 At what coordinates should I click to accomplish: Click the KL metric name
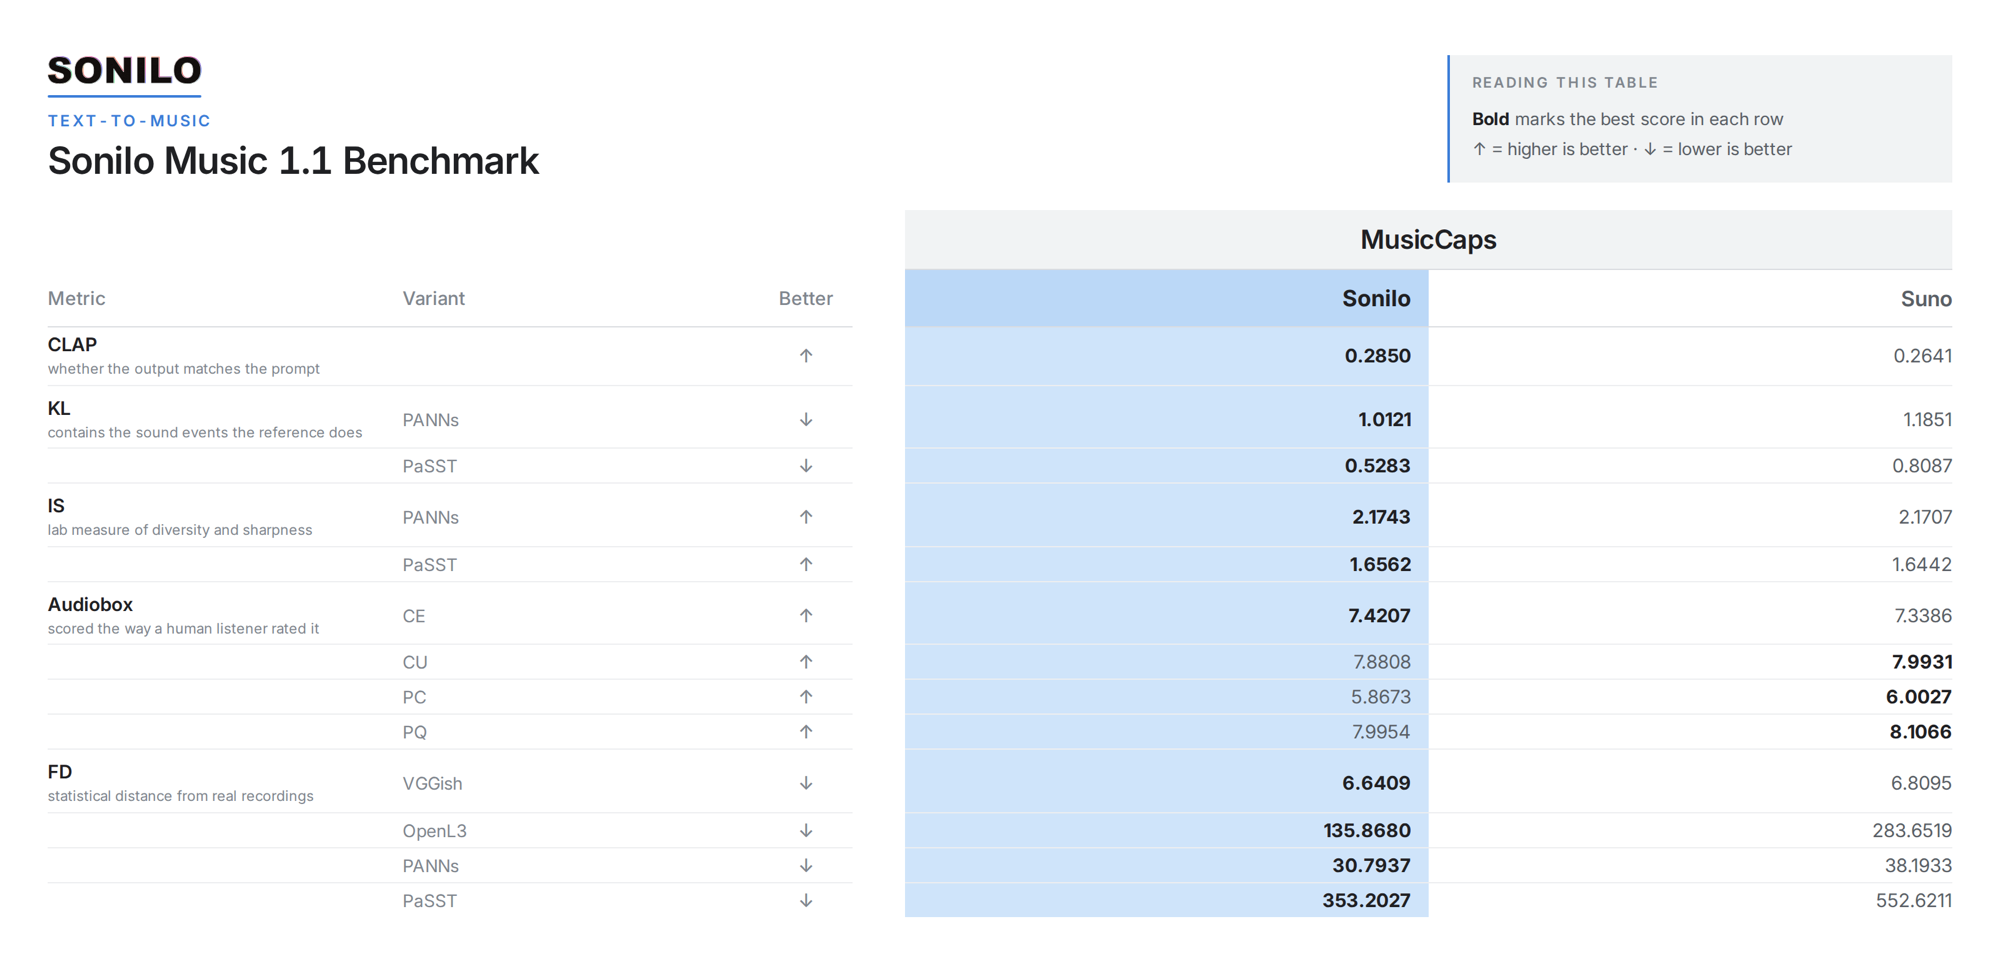(x=59, y=409)
